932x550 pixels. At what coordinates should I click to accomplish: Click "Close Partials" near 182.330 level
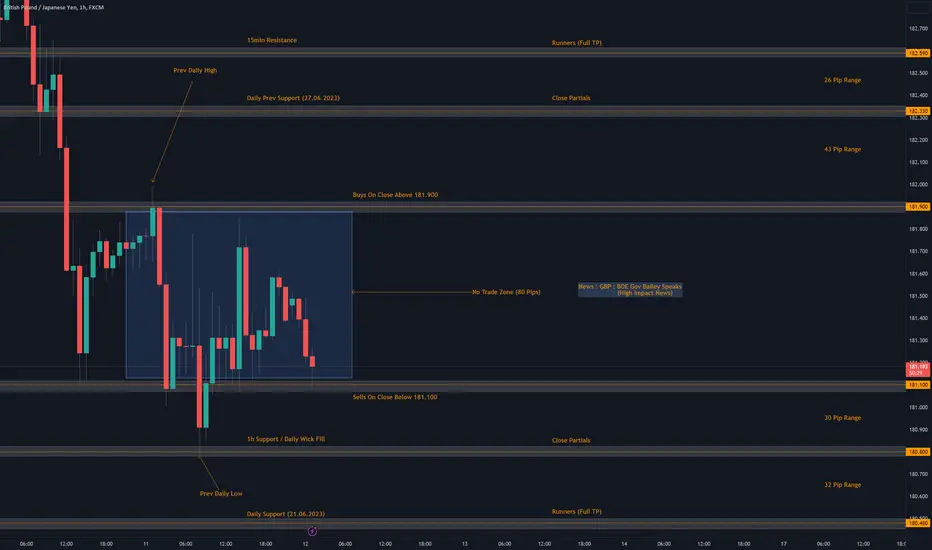[571, 98]
